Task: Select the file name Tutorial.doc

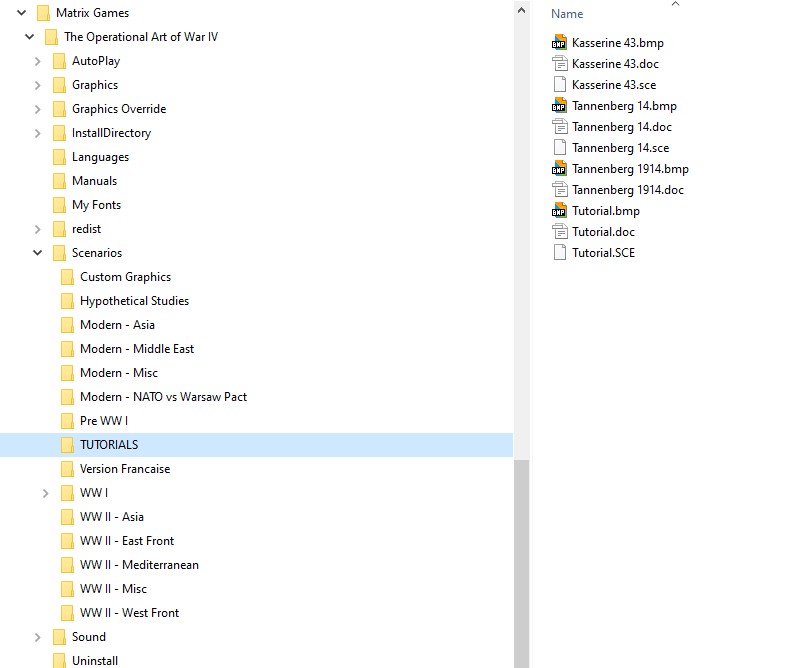Action: (x=604, y=232)
